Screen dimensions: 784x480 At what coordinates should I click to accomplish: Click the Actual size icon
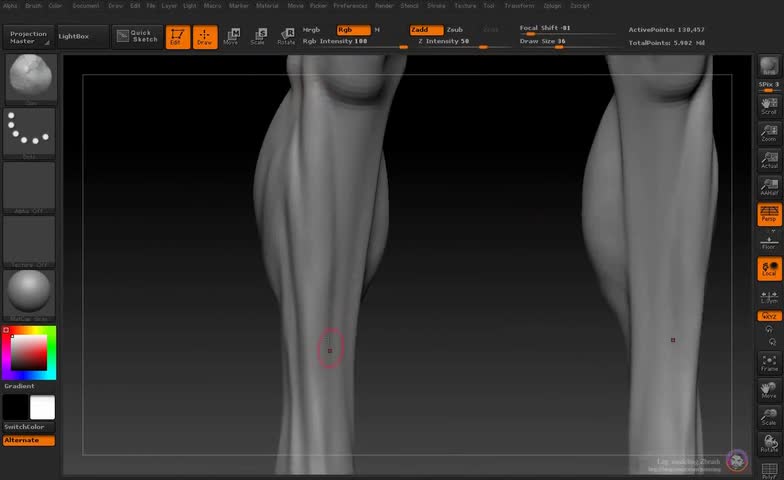point(769,160)
